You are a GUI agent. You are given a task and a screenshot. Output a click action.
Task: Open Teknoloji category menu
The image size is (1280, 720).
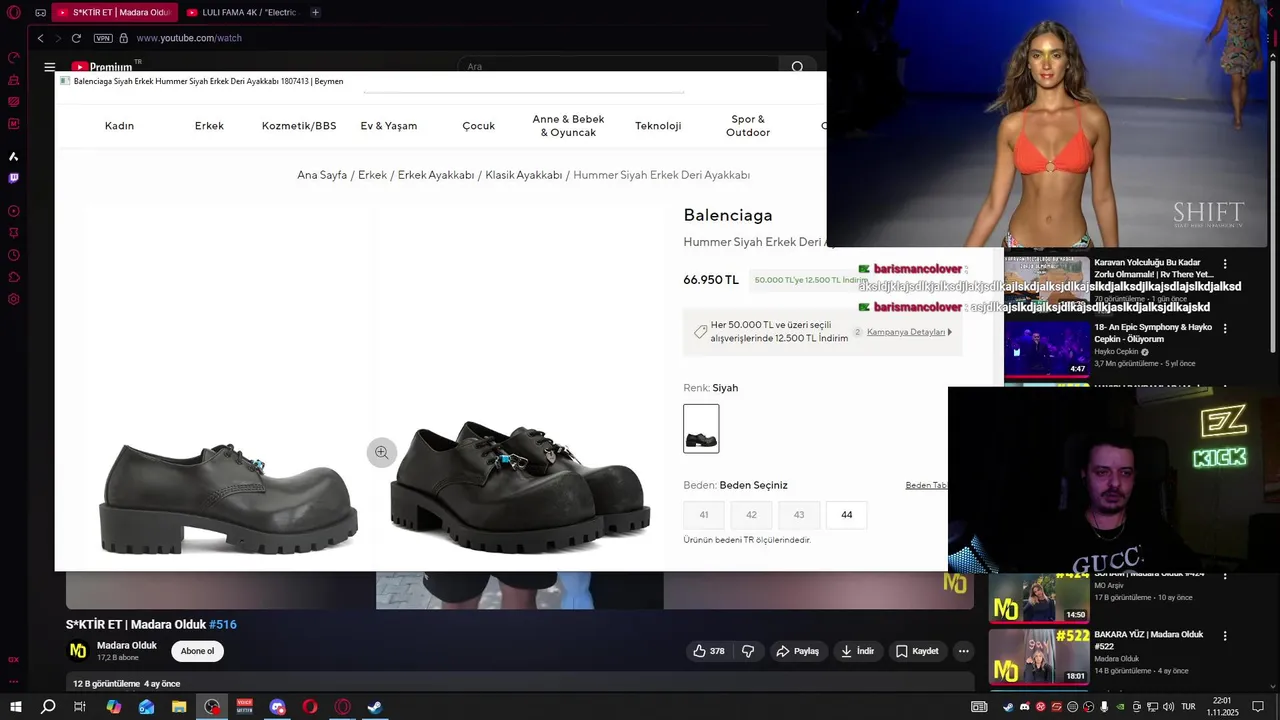(x=658, y=126)
